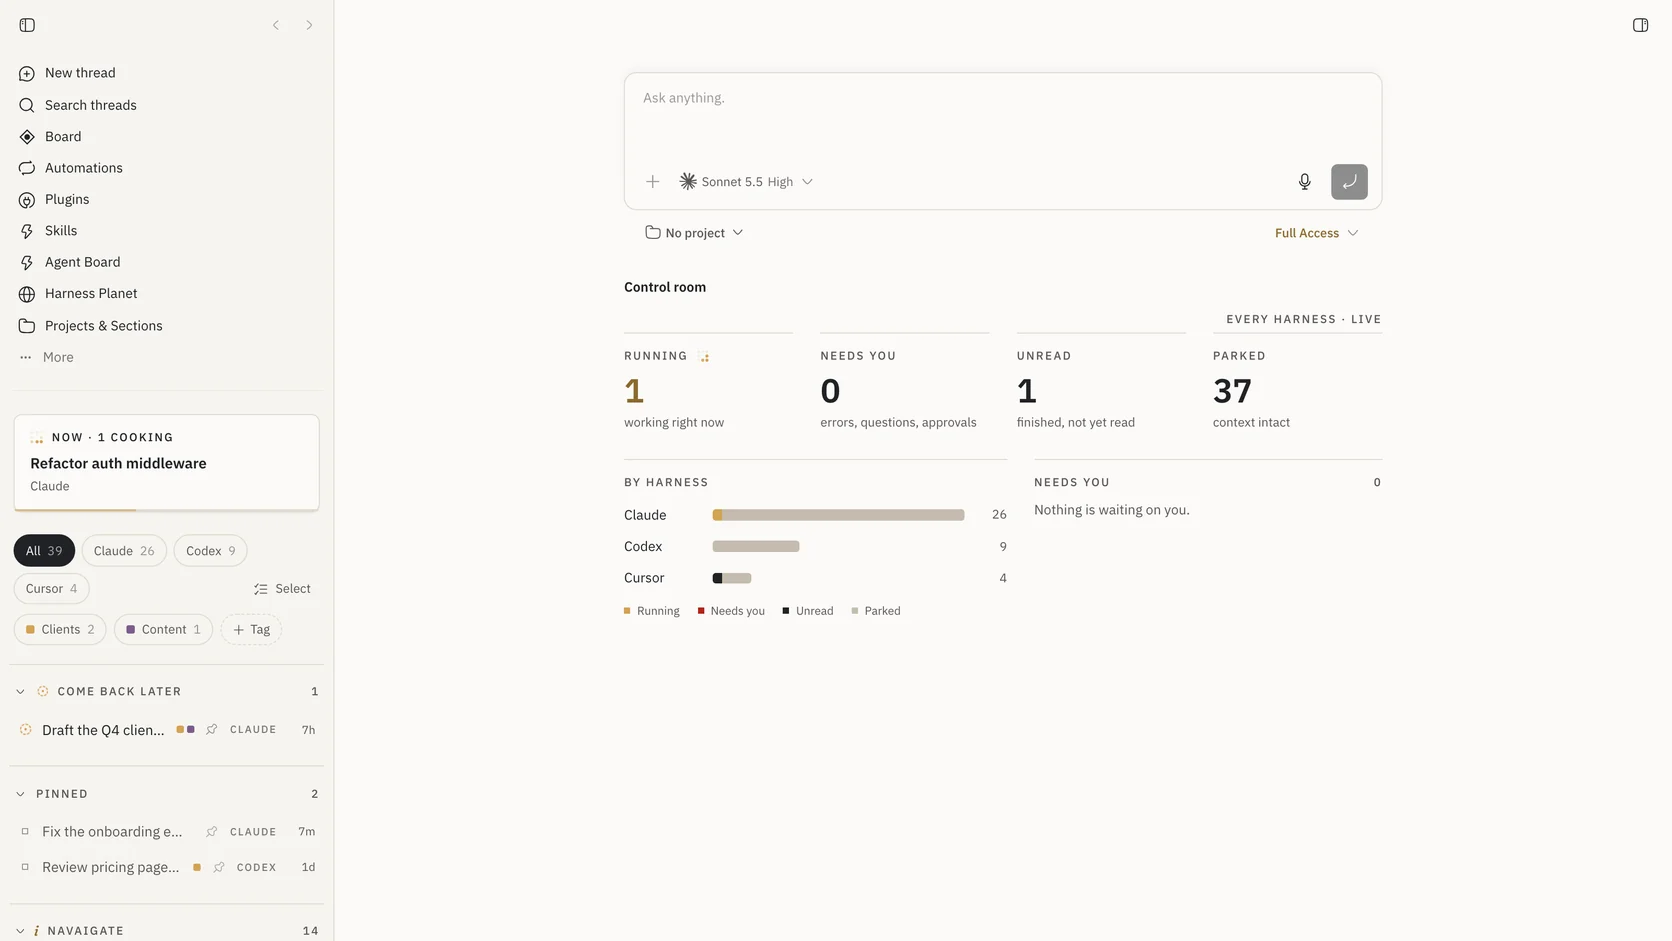1672x941 pixels.
Task: Open the Sonnet 5.5 High model dropdown
Action: (x=746, y=182)
